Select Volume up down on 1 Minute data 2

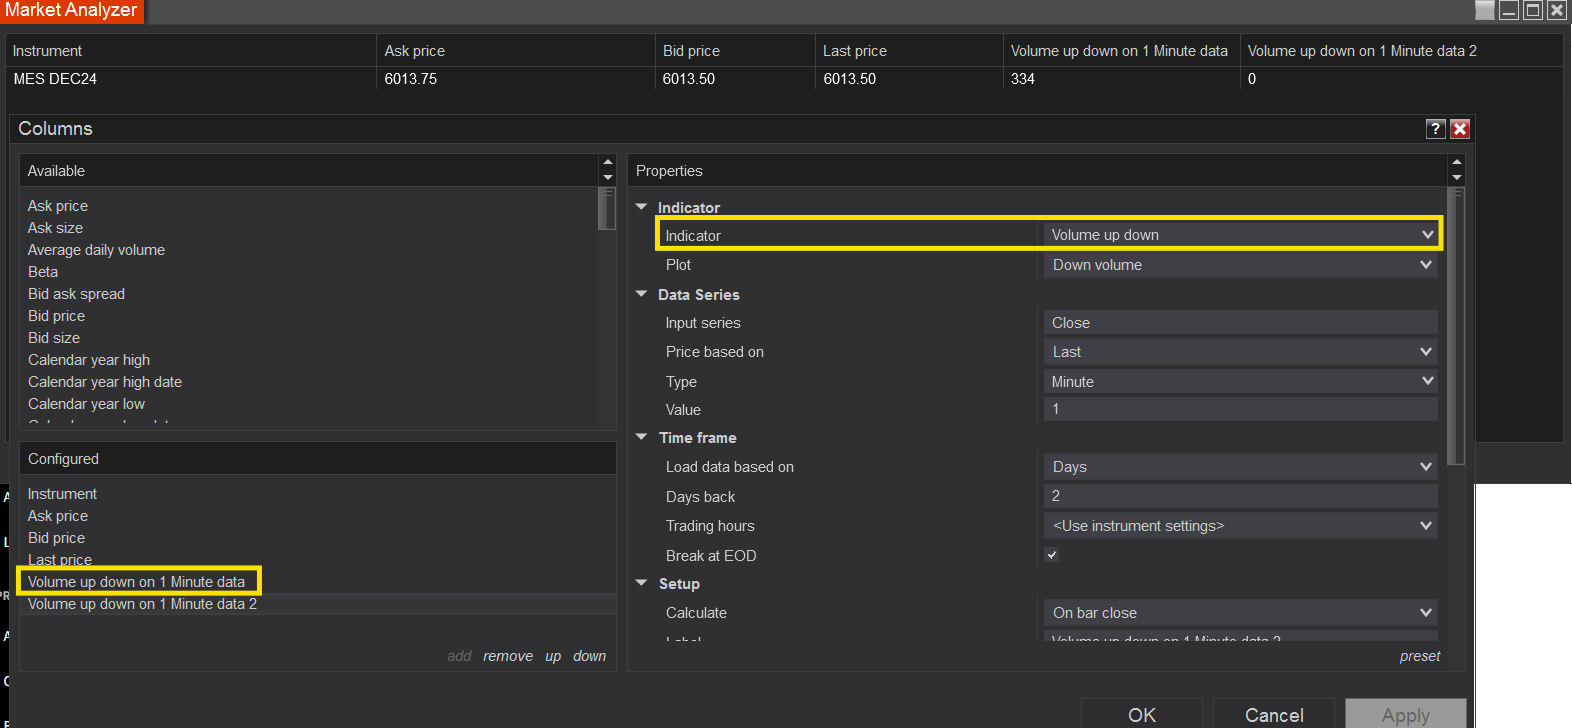(142, 604)
